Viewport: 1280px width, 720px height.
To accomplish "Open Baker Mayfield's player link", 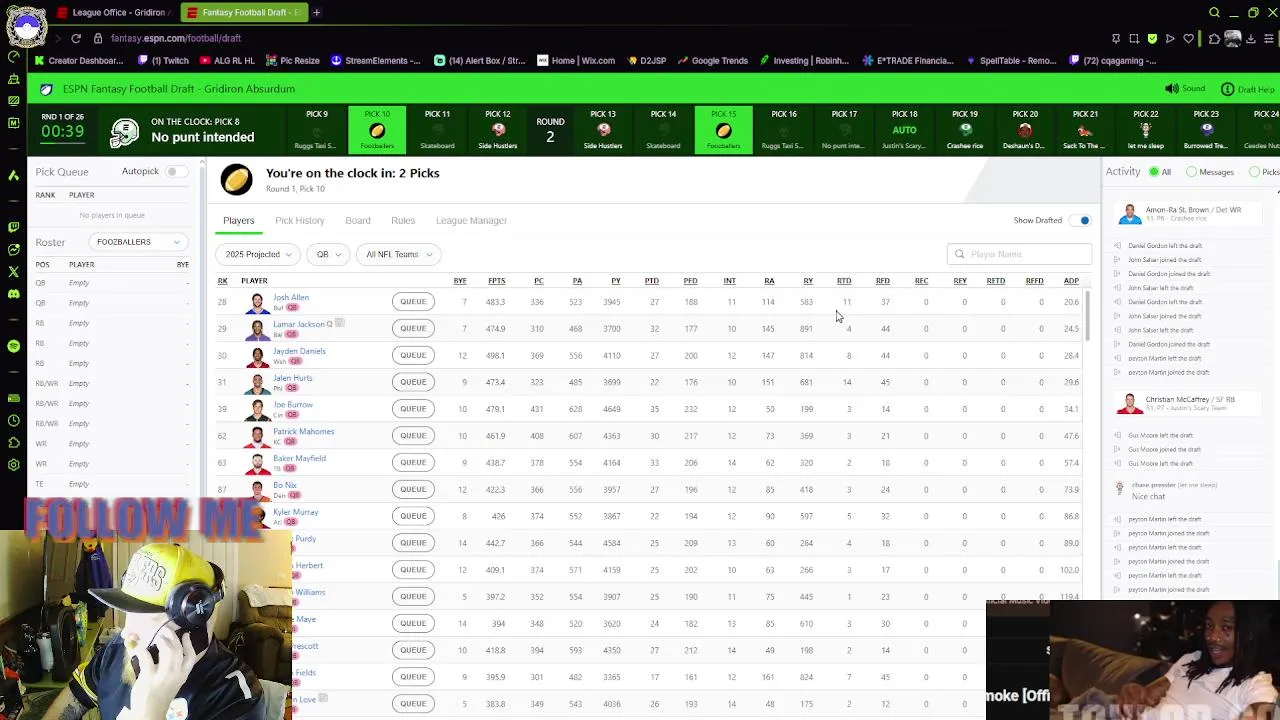I will (299, 458).
